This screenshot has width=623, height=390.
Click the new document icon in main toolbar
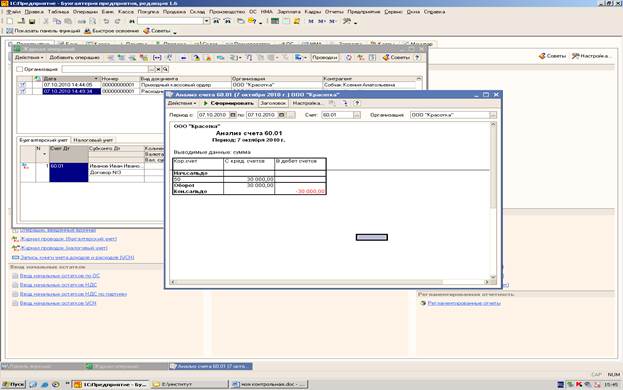[x=10, y=21]
